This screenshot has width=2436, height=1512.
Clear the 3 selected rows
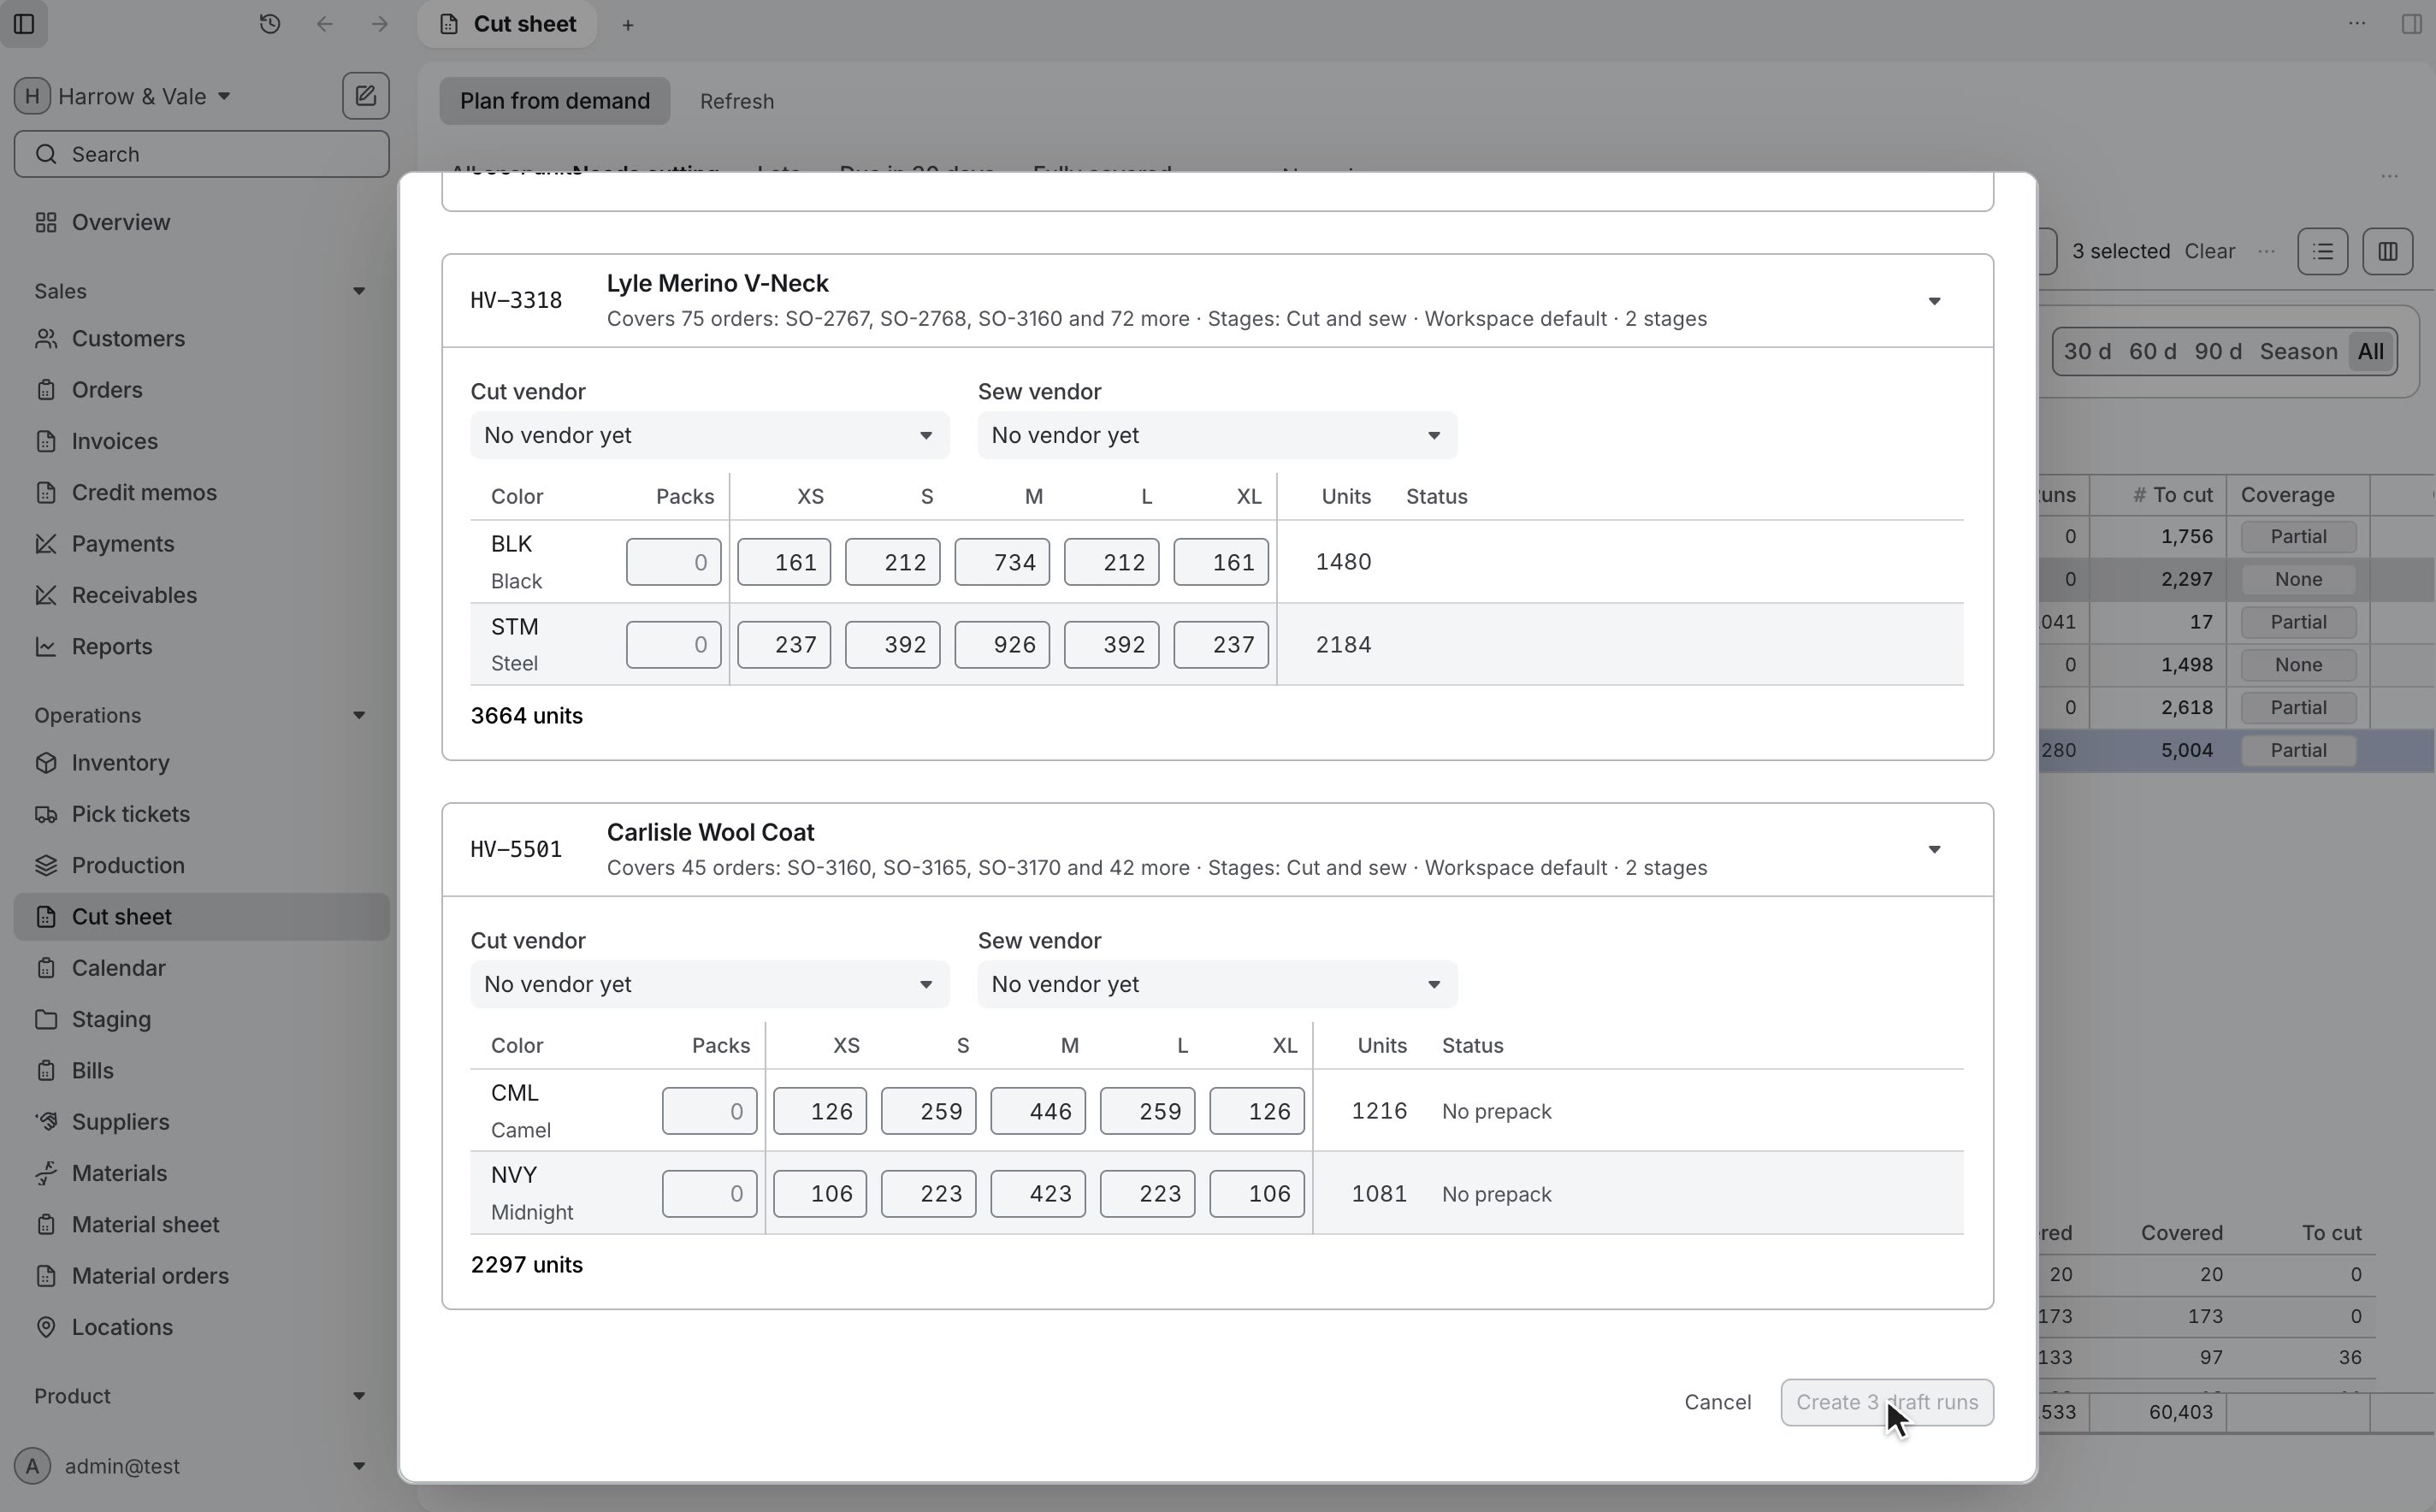click(2209, 251)
